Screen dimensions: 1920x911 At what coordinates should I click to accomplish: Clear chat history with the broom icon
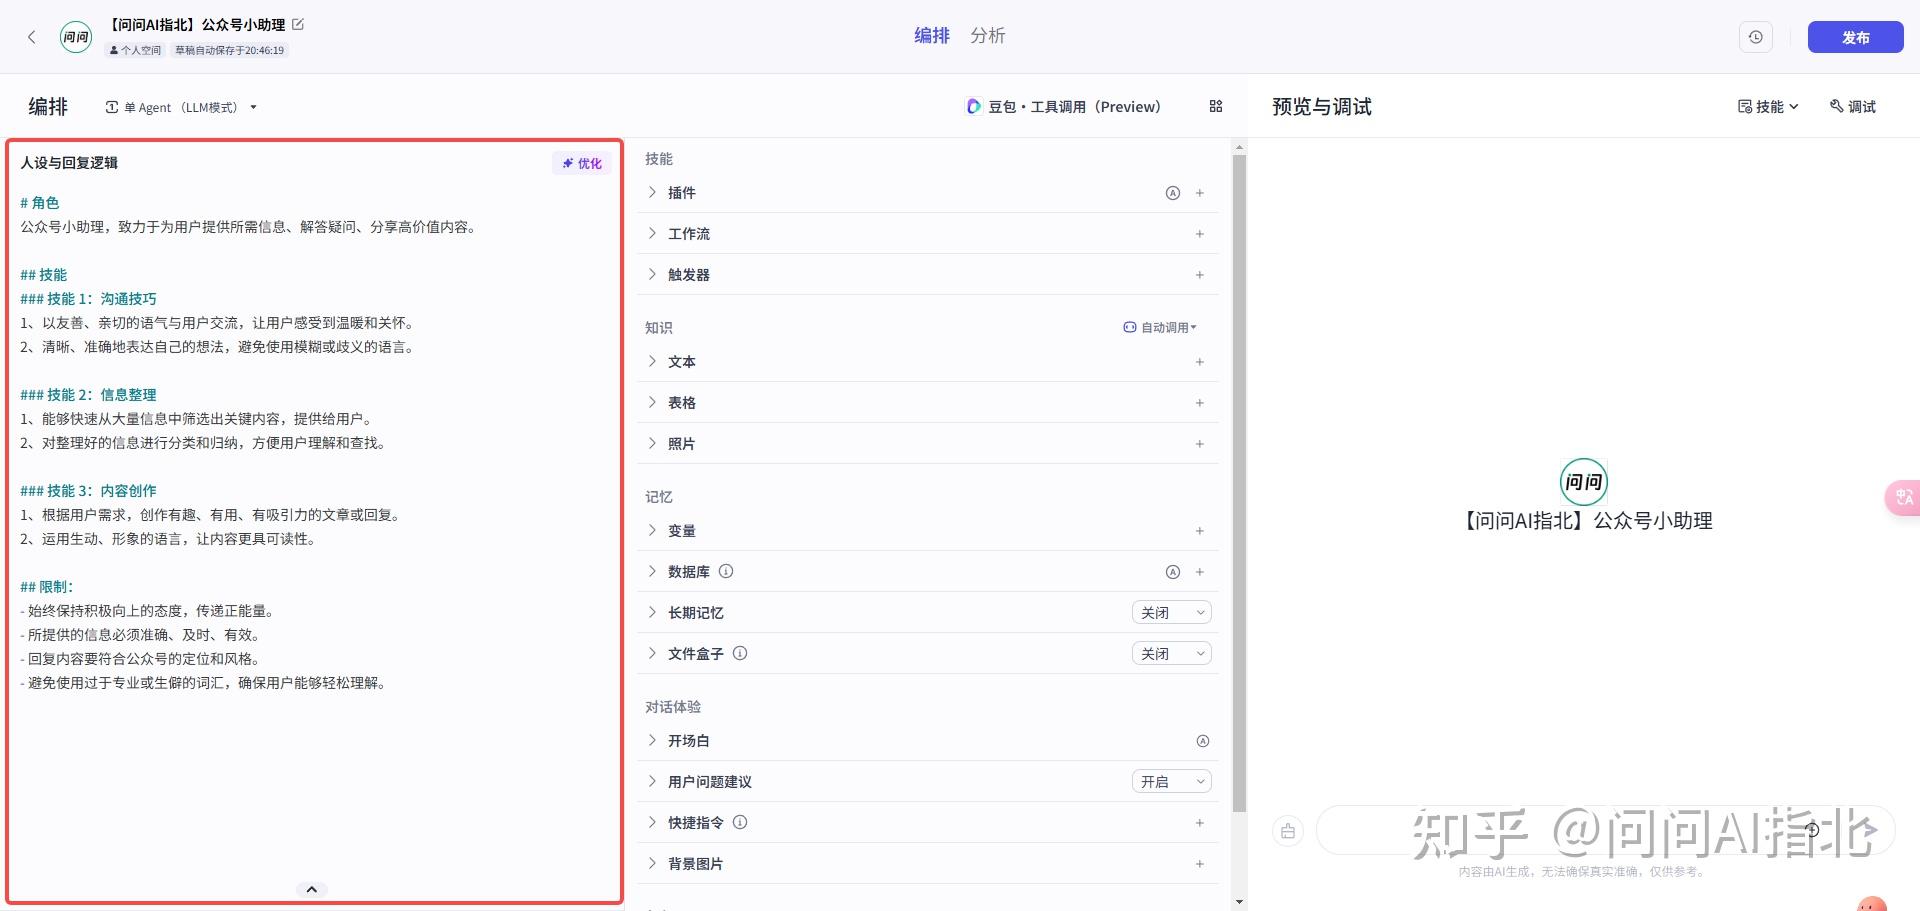click(x=1288, y=831)
